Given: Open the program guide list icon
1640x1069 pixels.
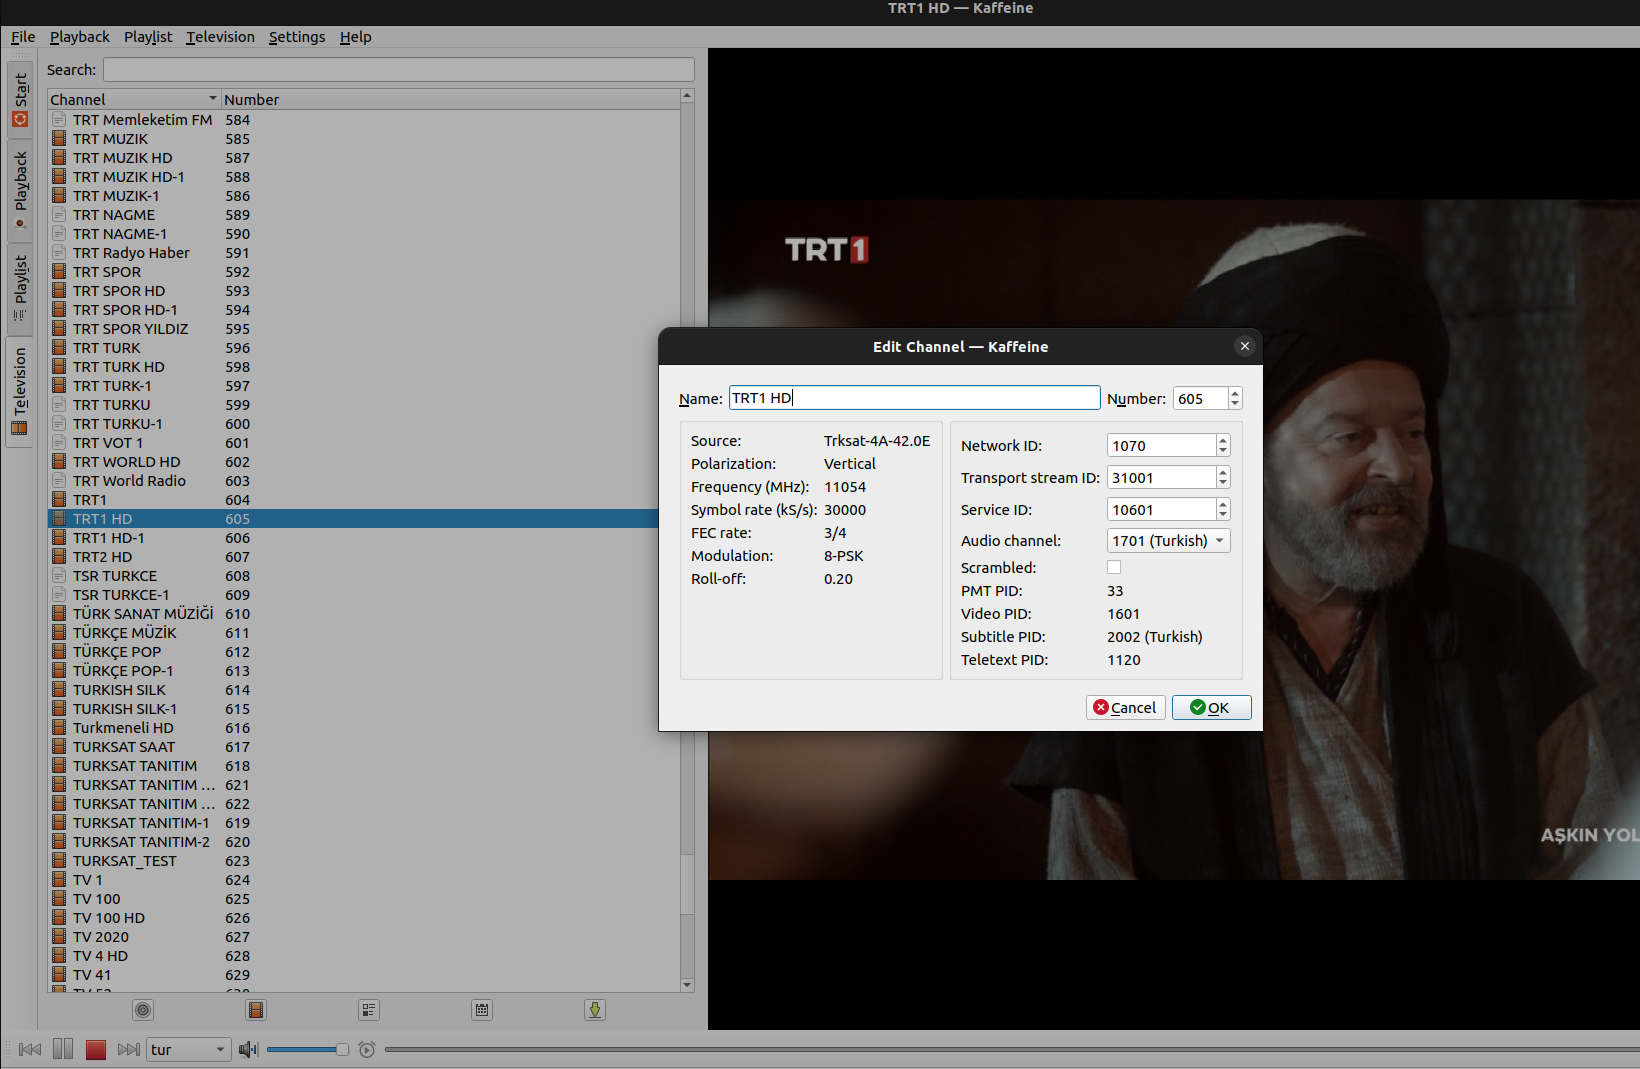Looking at the screenshot, I should click(x=369, y=1010).
